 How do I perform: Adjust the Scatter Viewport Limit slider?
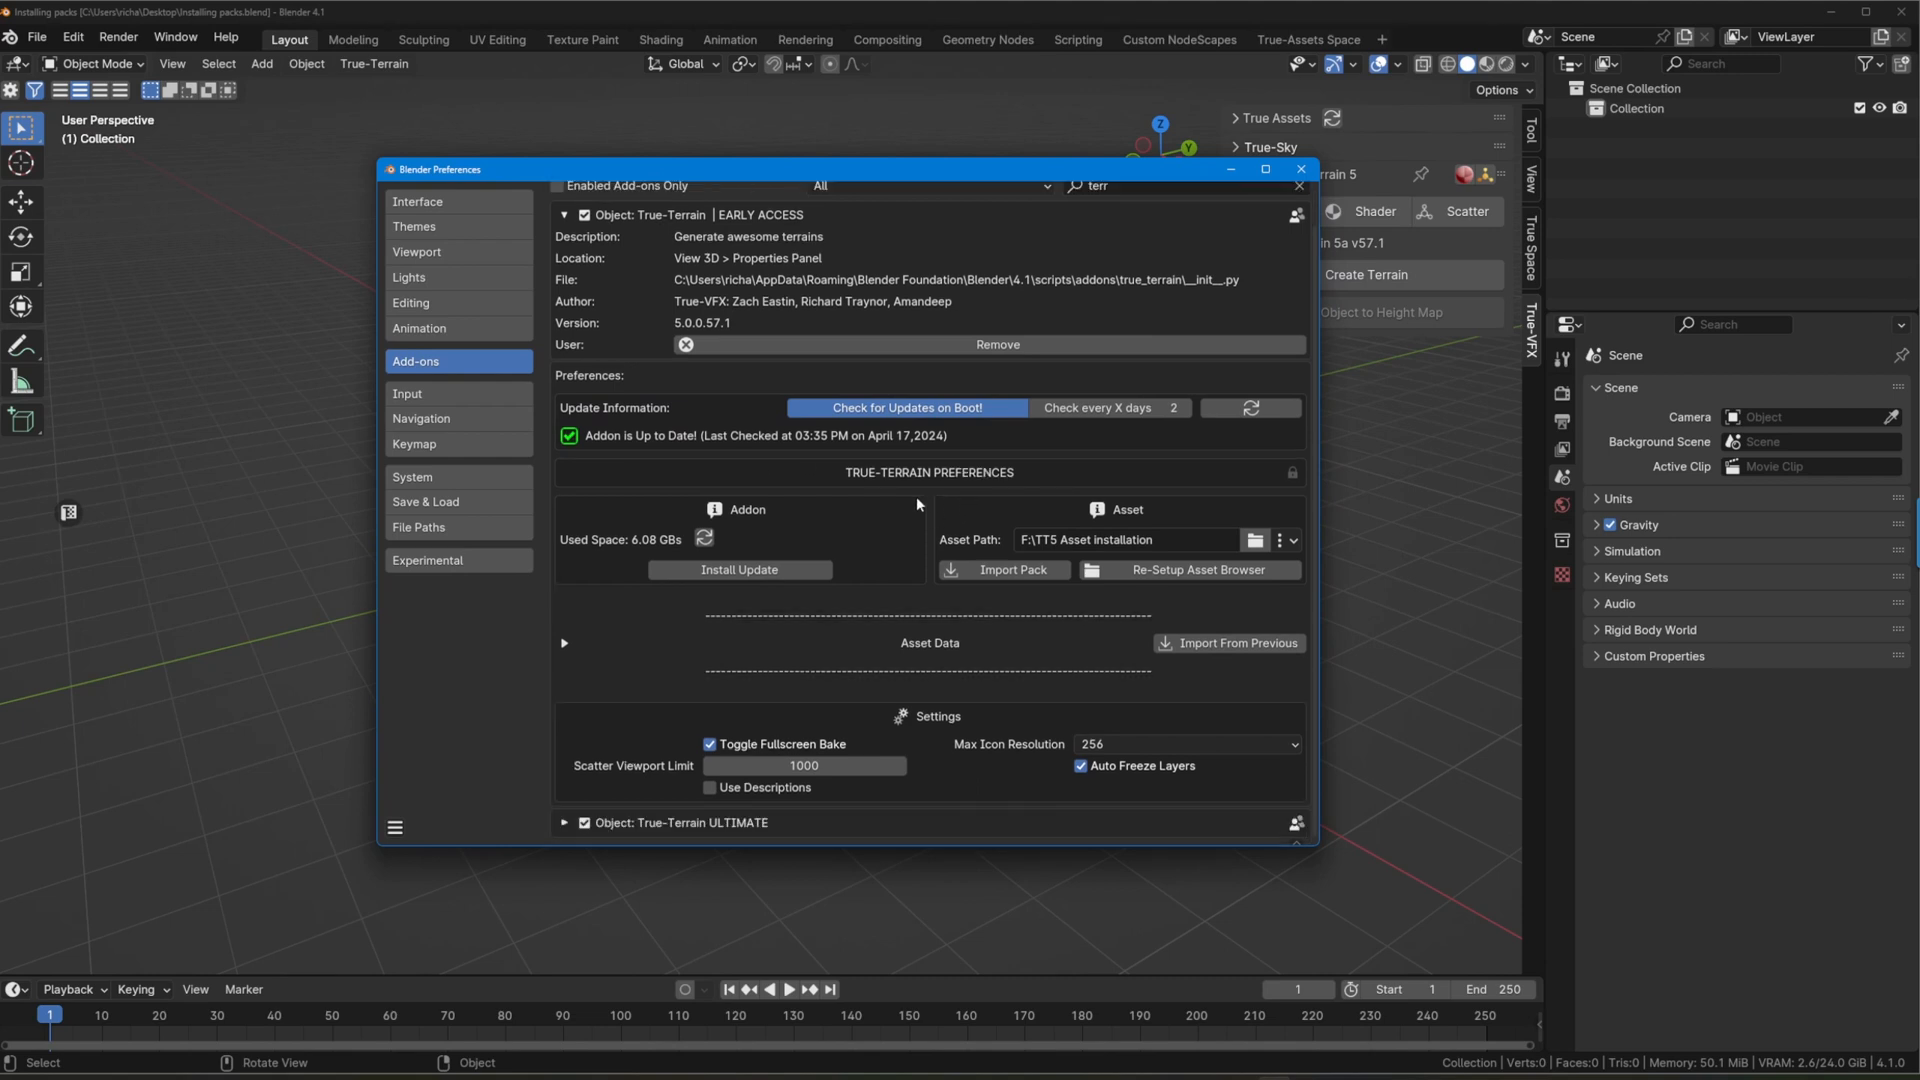pos(804,766)
